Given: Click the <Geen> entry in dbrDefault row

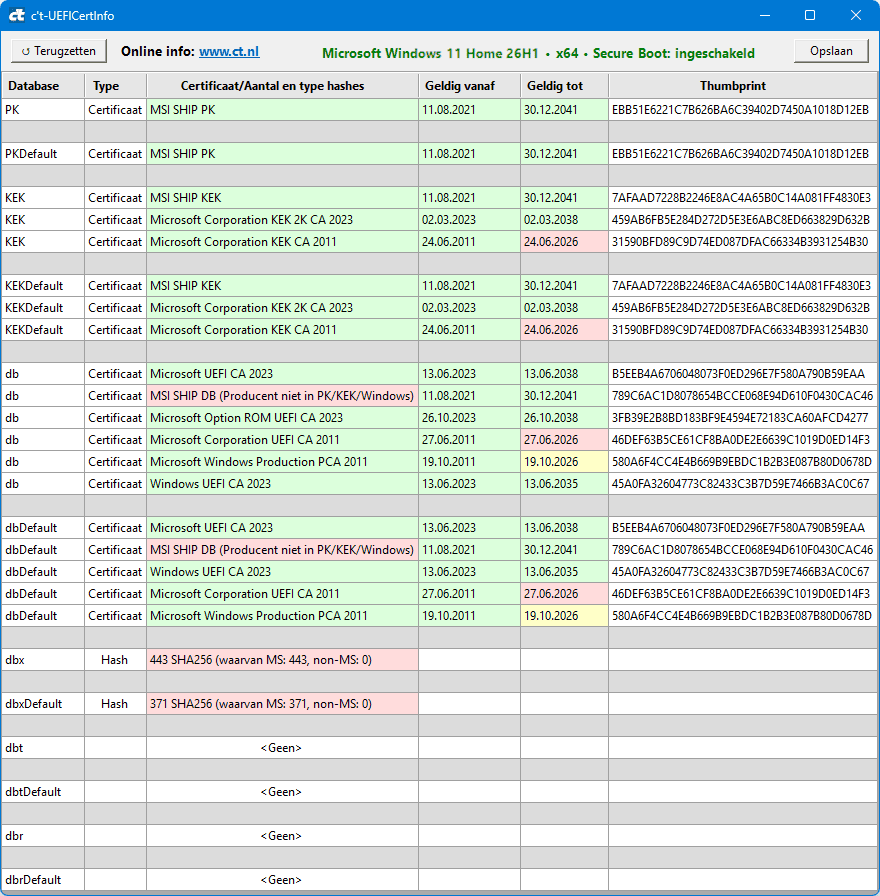Looking at the screenshot, I should pyautogui.click(x=282, y=880).
